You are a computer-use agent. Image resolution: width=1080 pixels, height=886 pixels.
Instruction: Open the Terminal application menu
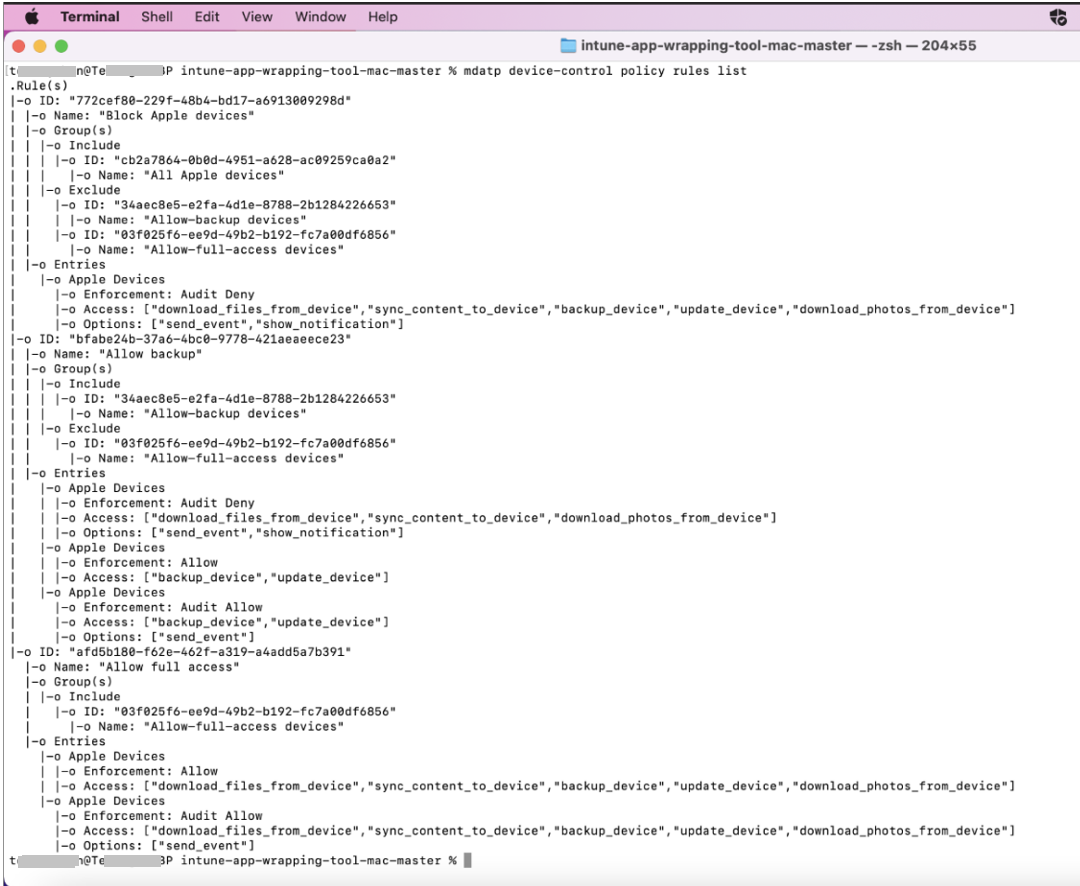pos(90,17)
